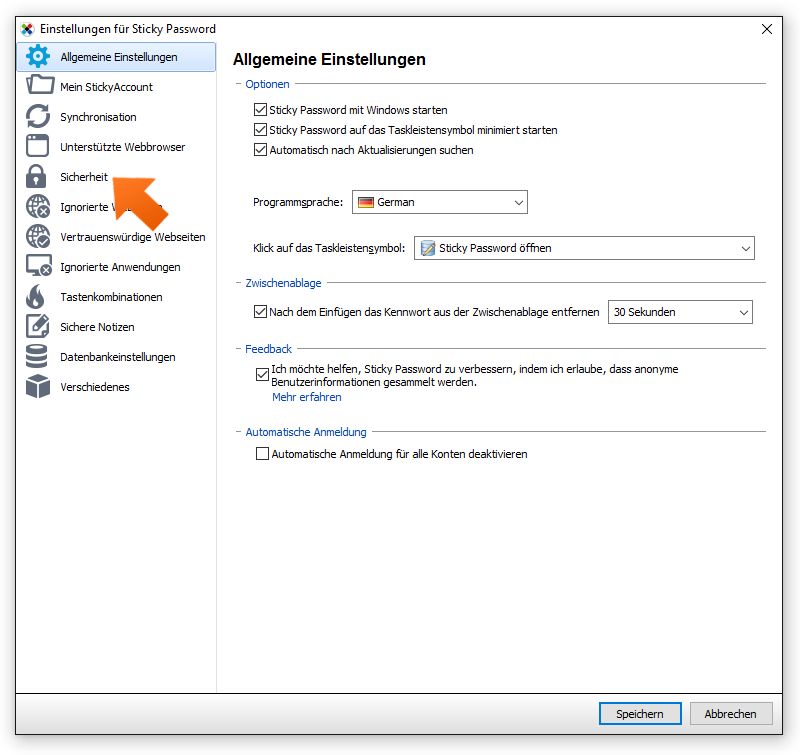Open Datenbankeinstellungen in the sidebar
The width and height of the screenshot is (800, 755).
tap(117, 357)
